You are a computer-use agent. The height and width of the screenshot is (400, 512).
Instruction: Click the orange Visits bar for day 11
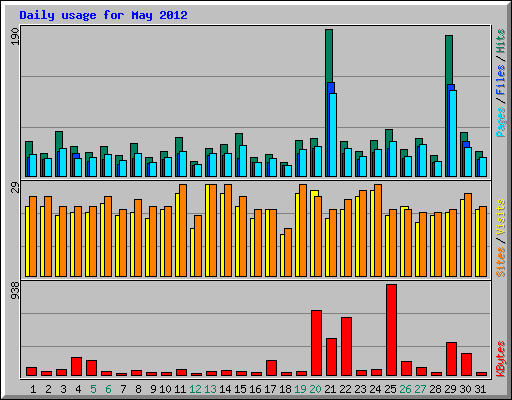(x=183, y=230)
